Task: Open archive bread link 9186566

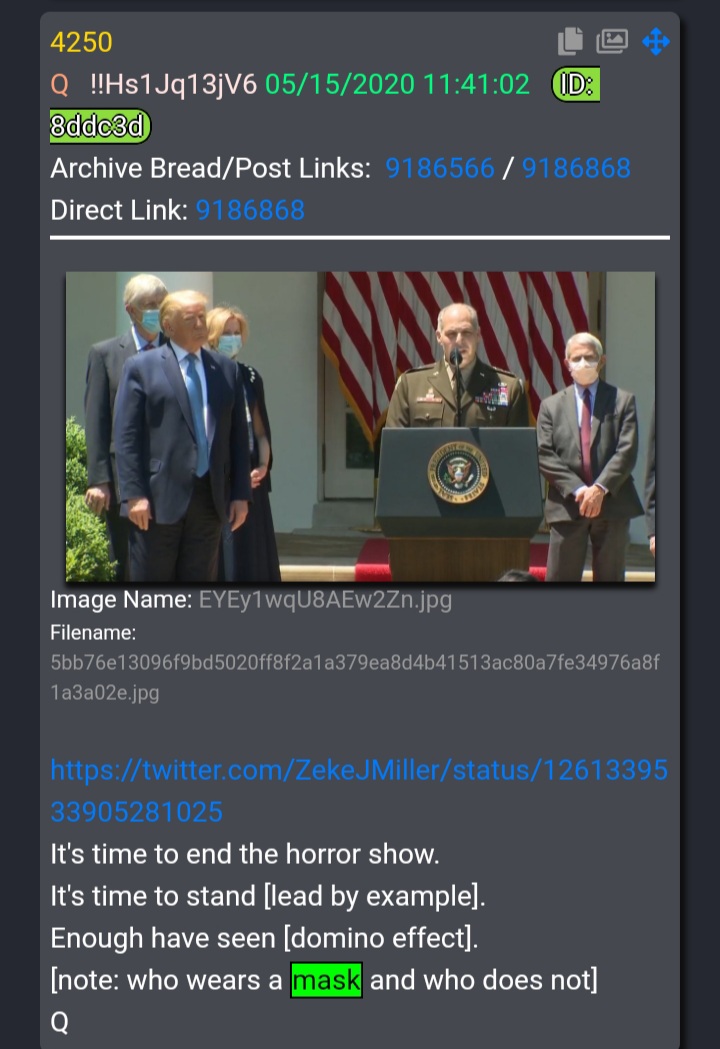Action: click(x=440, y=168)
